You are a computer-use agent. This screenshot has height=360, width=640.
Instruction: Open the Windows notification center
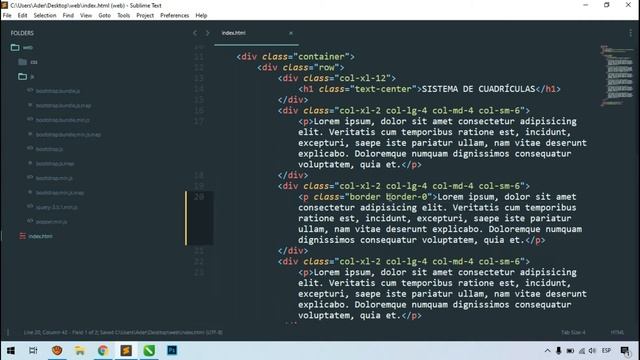[x=625, y=351]
